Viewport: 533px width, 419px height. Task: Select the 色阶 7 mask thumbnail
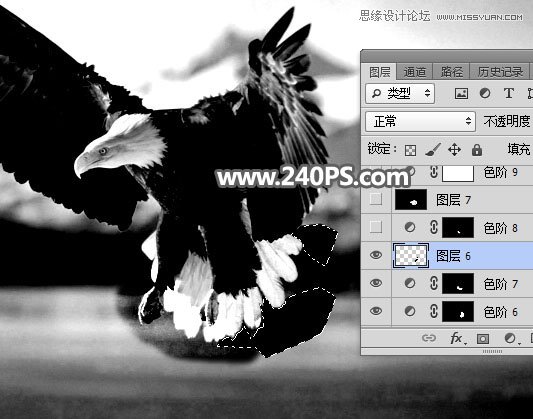[458, 283]
